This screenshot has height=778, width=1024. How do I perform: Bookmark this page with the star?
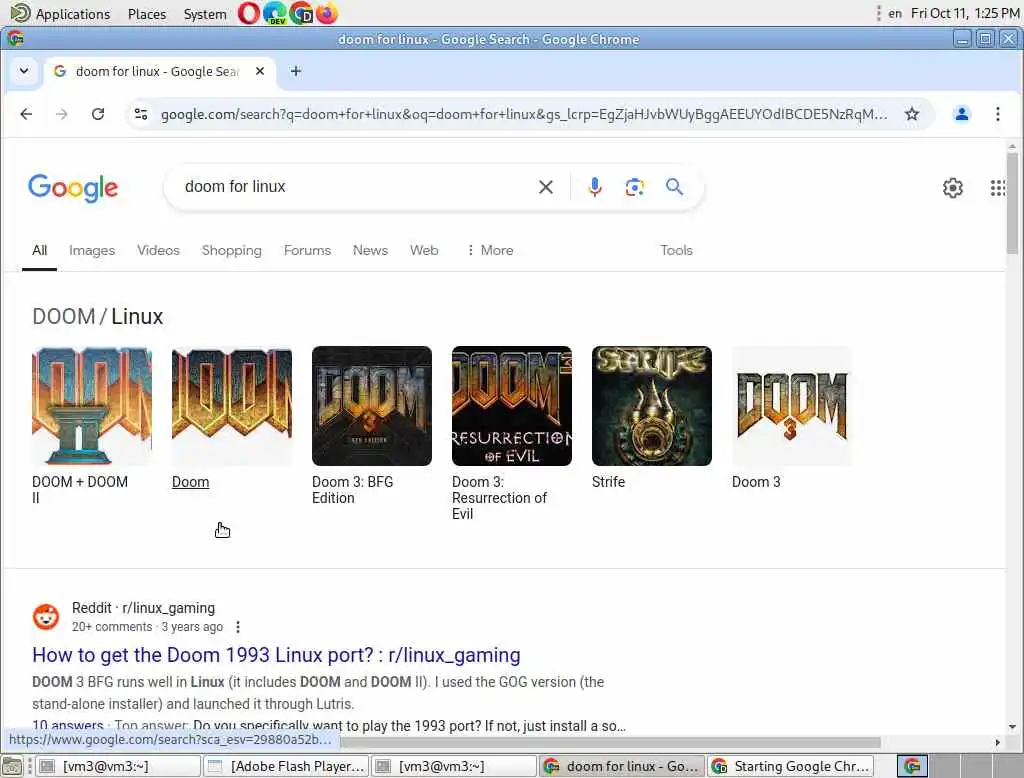tap(912, 114)
